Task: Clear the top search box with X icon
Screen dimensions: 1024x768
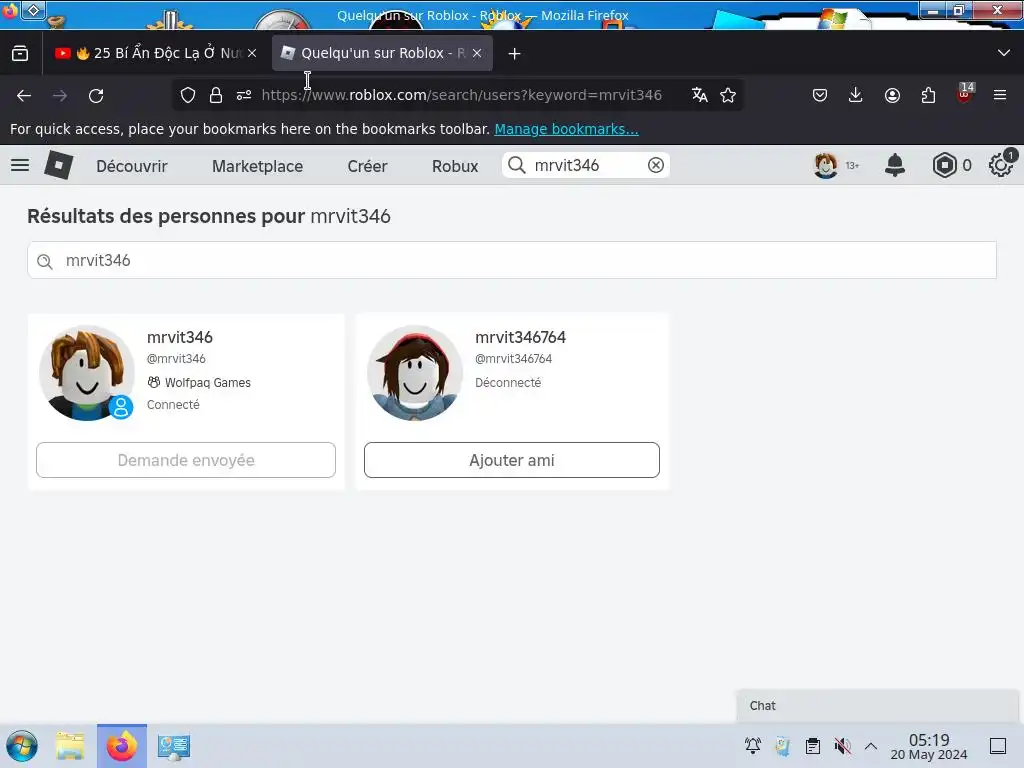Action: (x=656, y=165)
